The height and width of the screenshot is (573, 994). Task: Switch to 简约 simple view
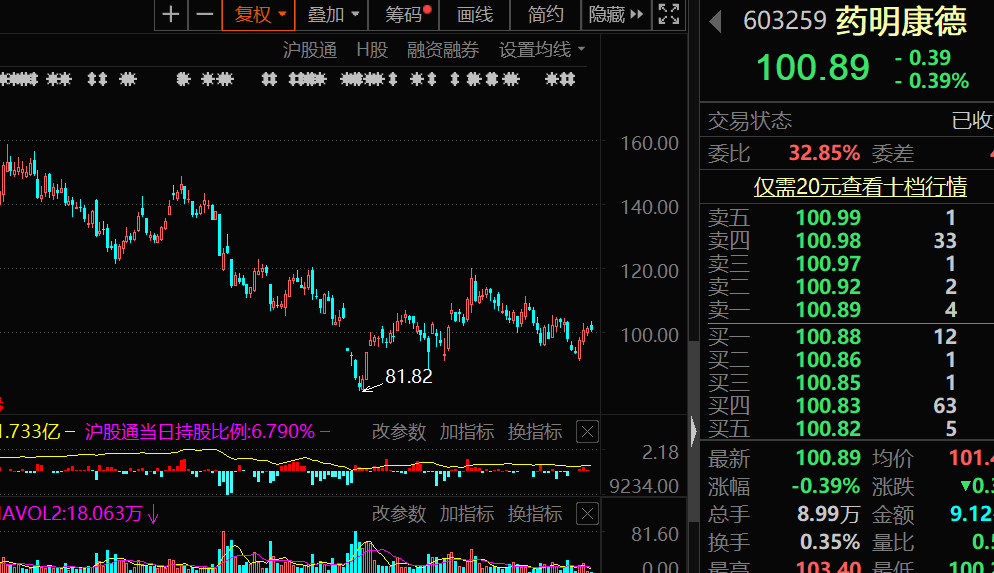tap(546, 14)
